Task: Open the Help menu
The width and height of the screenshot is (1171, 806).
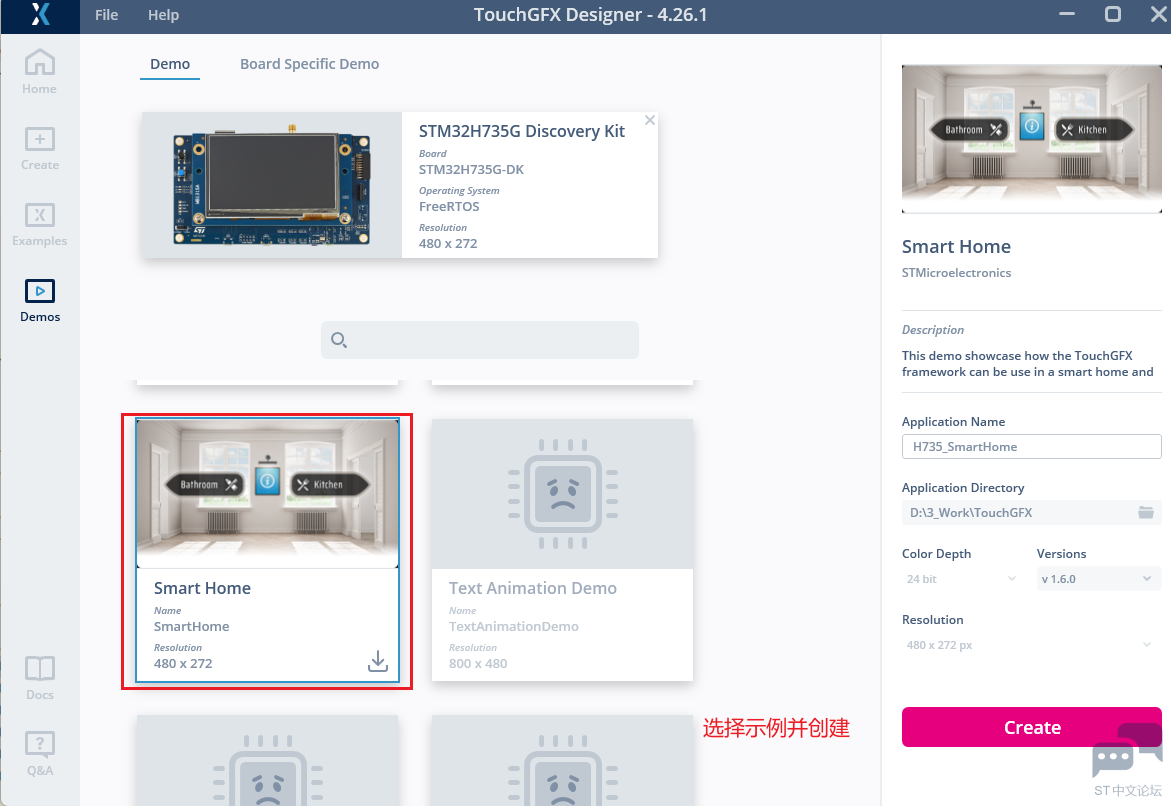Action: (163, 15)
